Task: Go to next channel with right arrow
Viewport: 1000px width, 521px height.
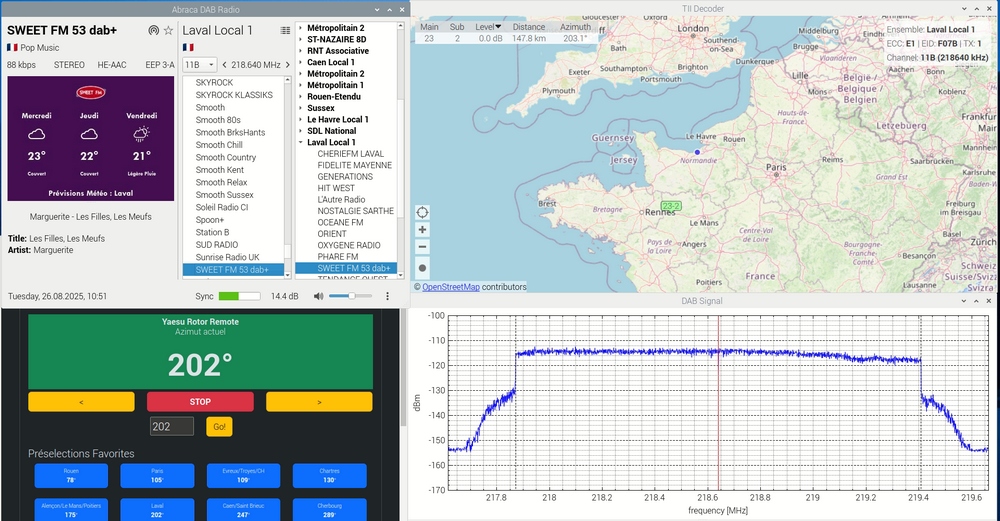Action: coord(288,64)
